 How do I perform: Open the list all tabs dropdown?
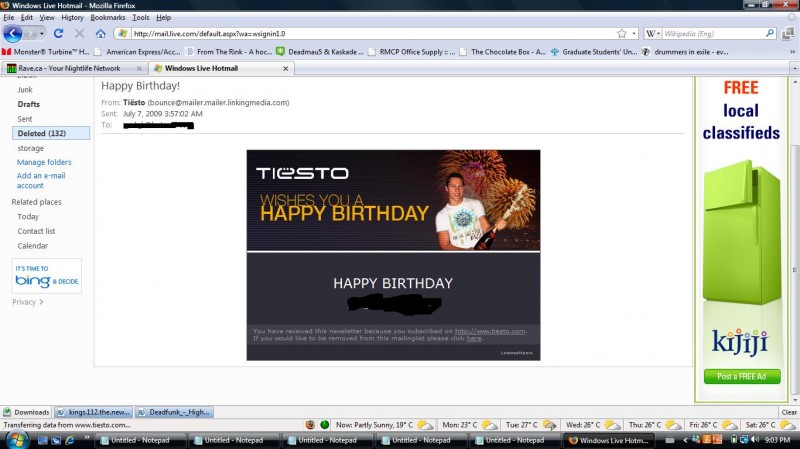click(x=794, y=68)
